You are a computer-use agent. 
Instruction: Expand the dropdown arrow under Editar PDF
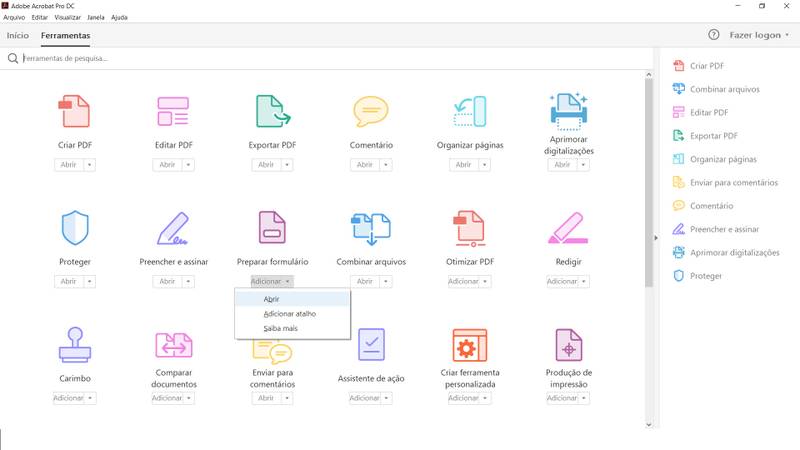(188, 165)
